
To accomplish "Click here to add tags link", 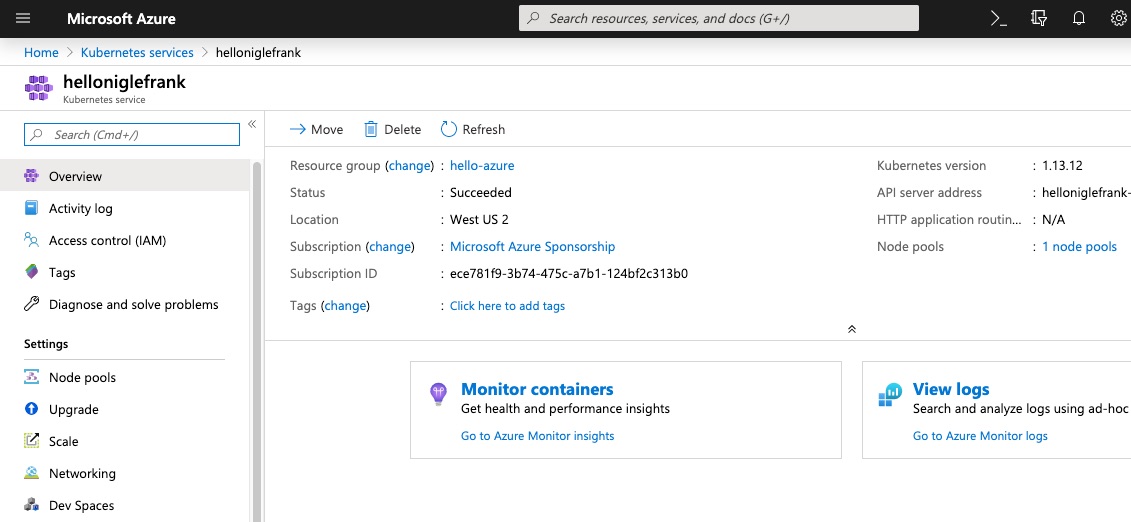I will tap(507, 306).
